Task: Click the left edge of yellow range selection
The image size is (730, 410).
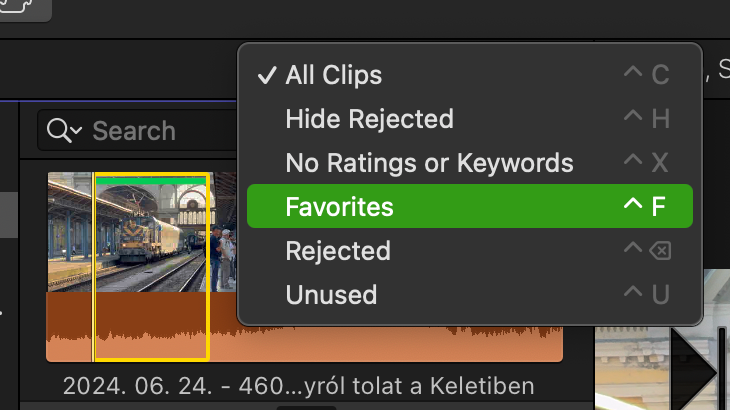Action: coord(95,267)
